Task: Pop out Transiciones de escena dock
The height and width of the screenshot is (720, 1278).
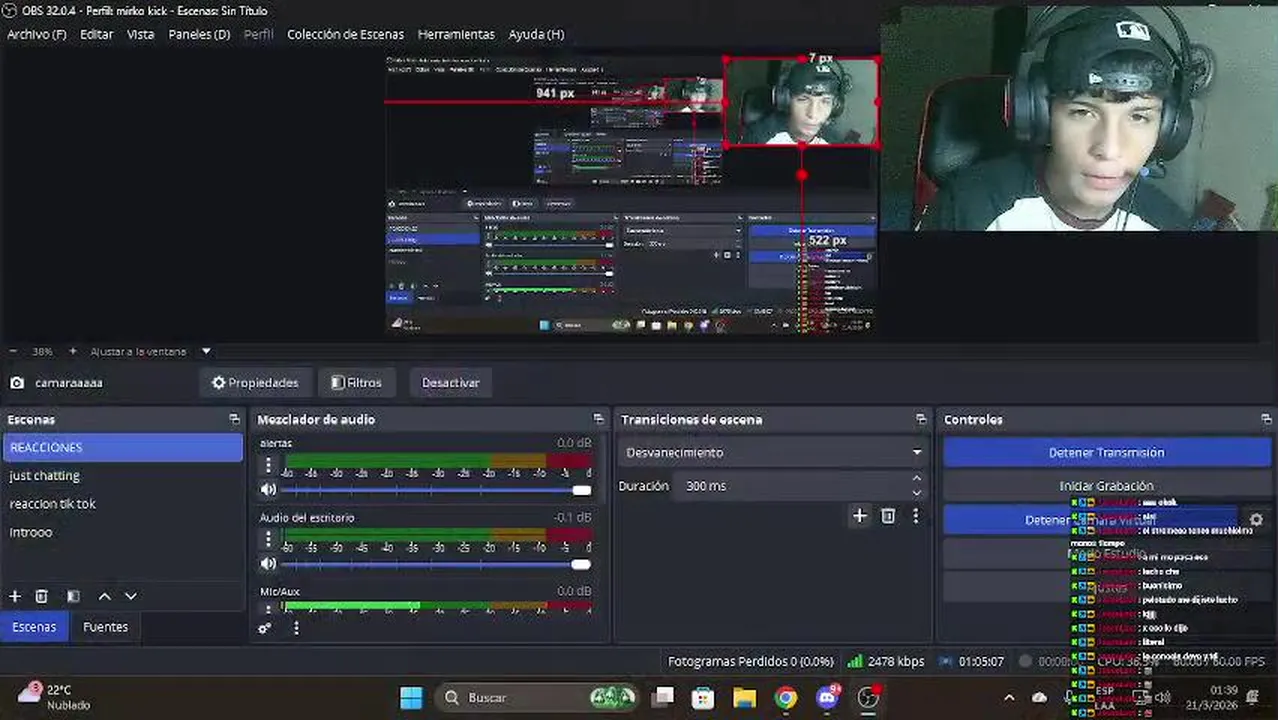Action: point(921,419)
